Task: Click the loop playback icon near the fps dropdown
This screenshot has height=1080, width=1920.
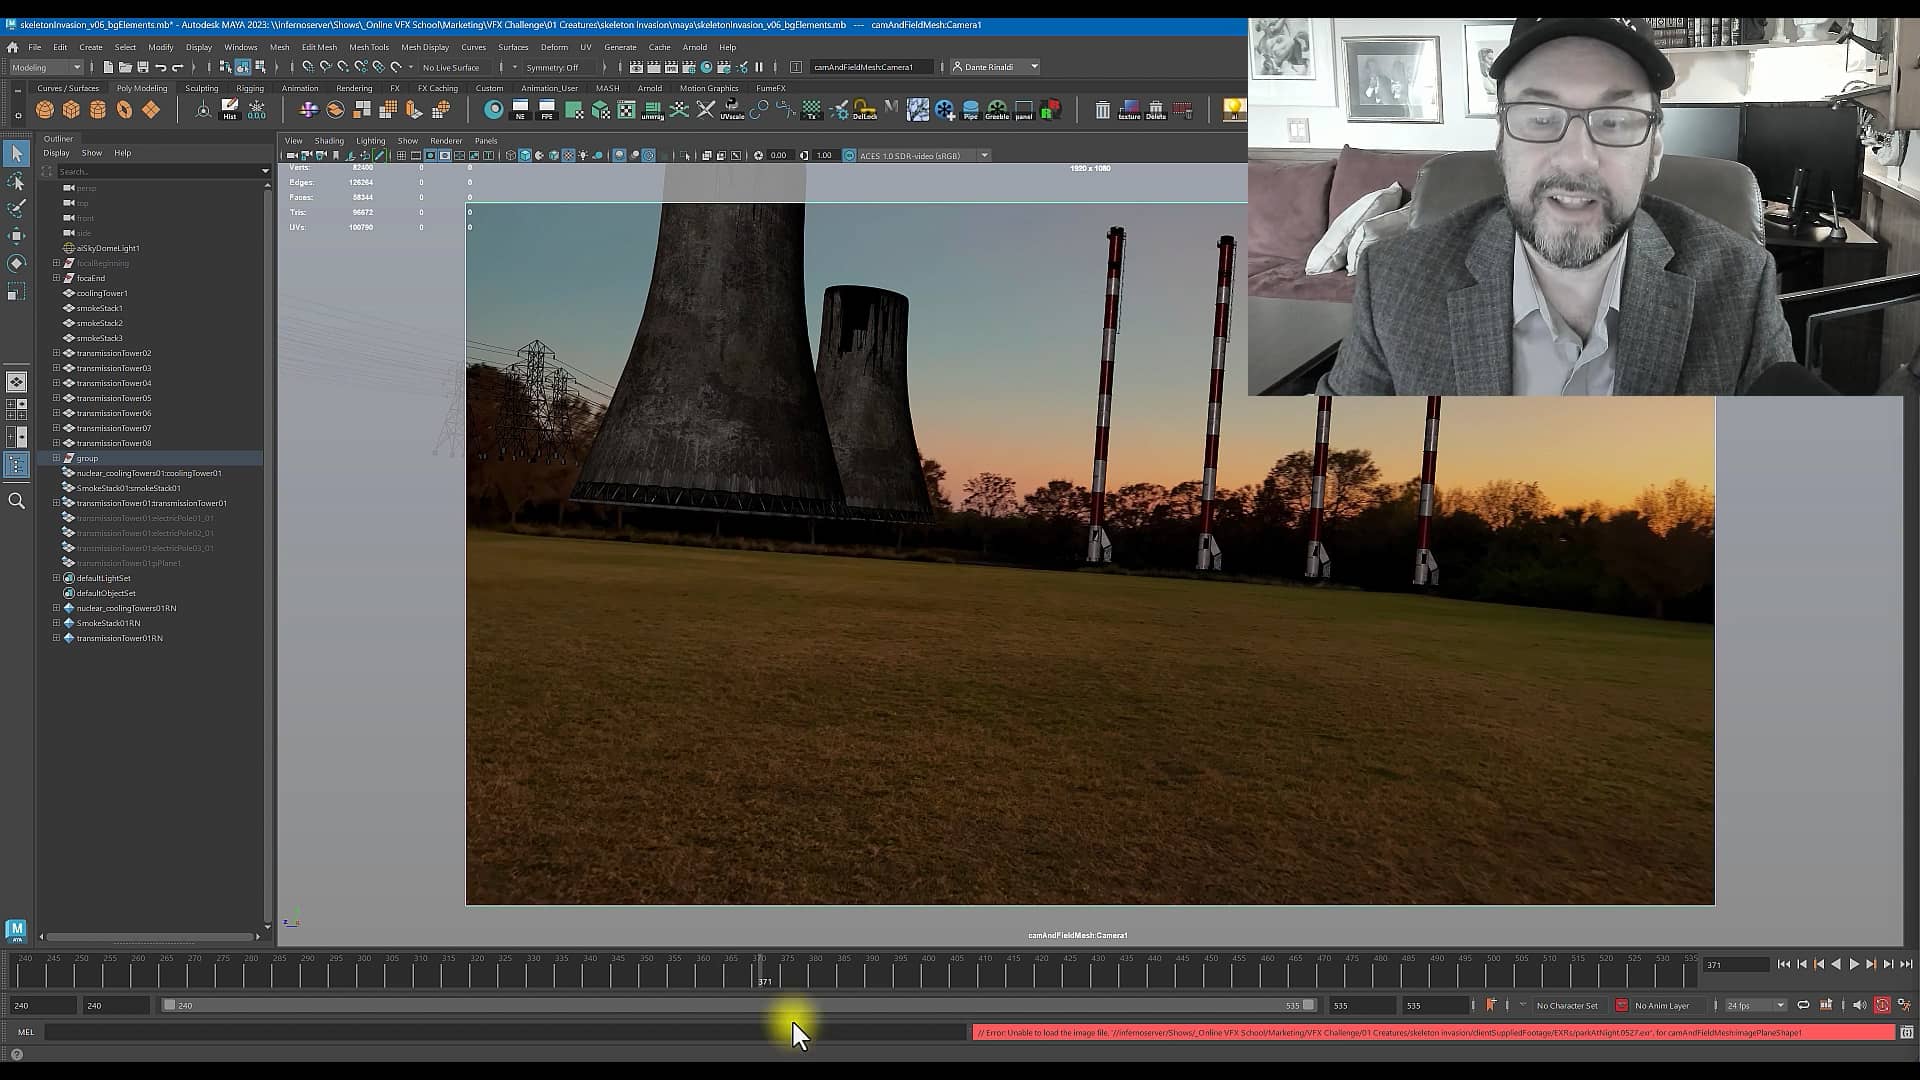Action: (1803, 1005)
